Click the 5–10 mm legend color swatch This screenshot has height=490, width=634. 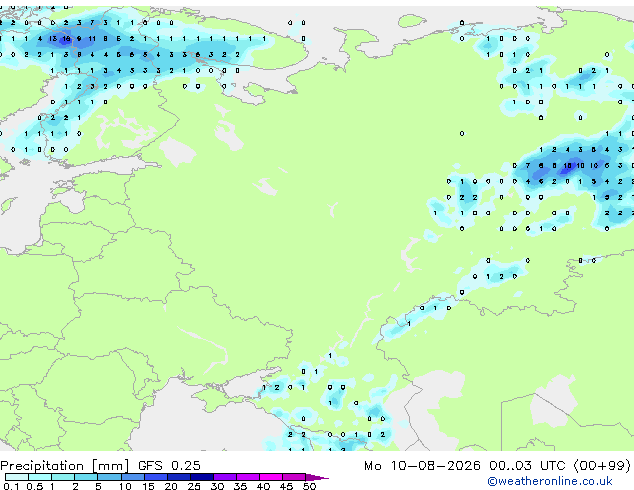click(109, 477)
